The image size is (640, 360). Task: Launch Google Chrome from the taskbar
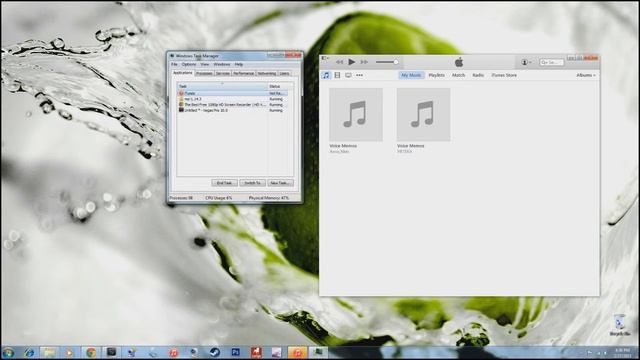click(x=91, y=353)
